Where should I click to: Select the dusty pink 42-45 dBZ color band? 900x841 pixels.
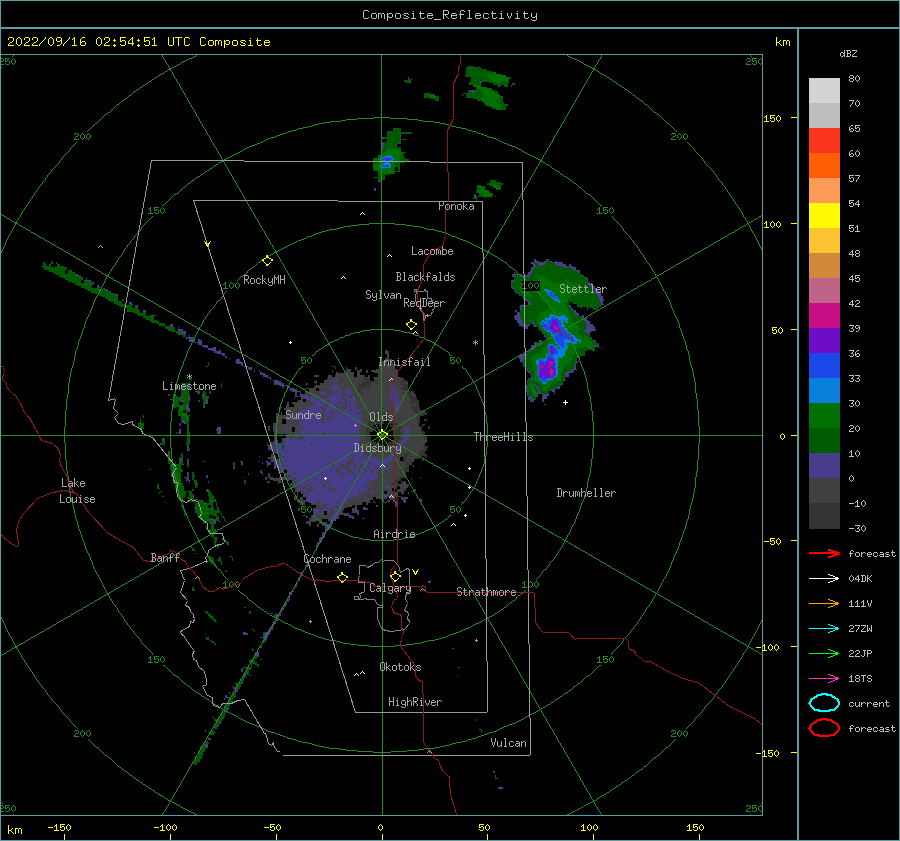click(824, 290)
